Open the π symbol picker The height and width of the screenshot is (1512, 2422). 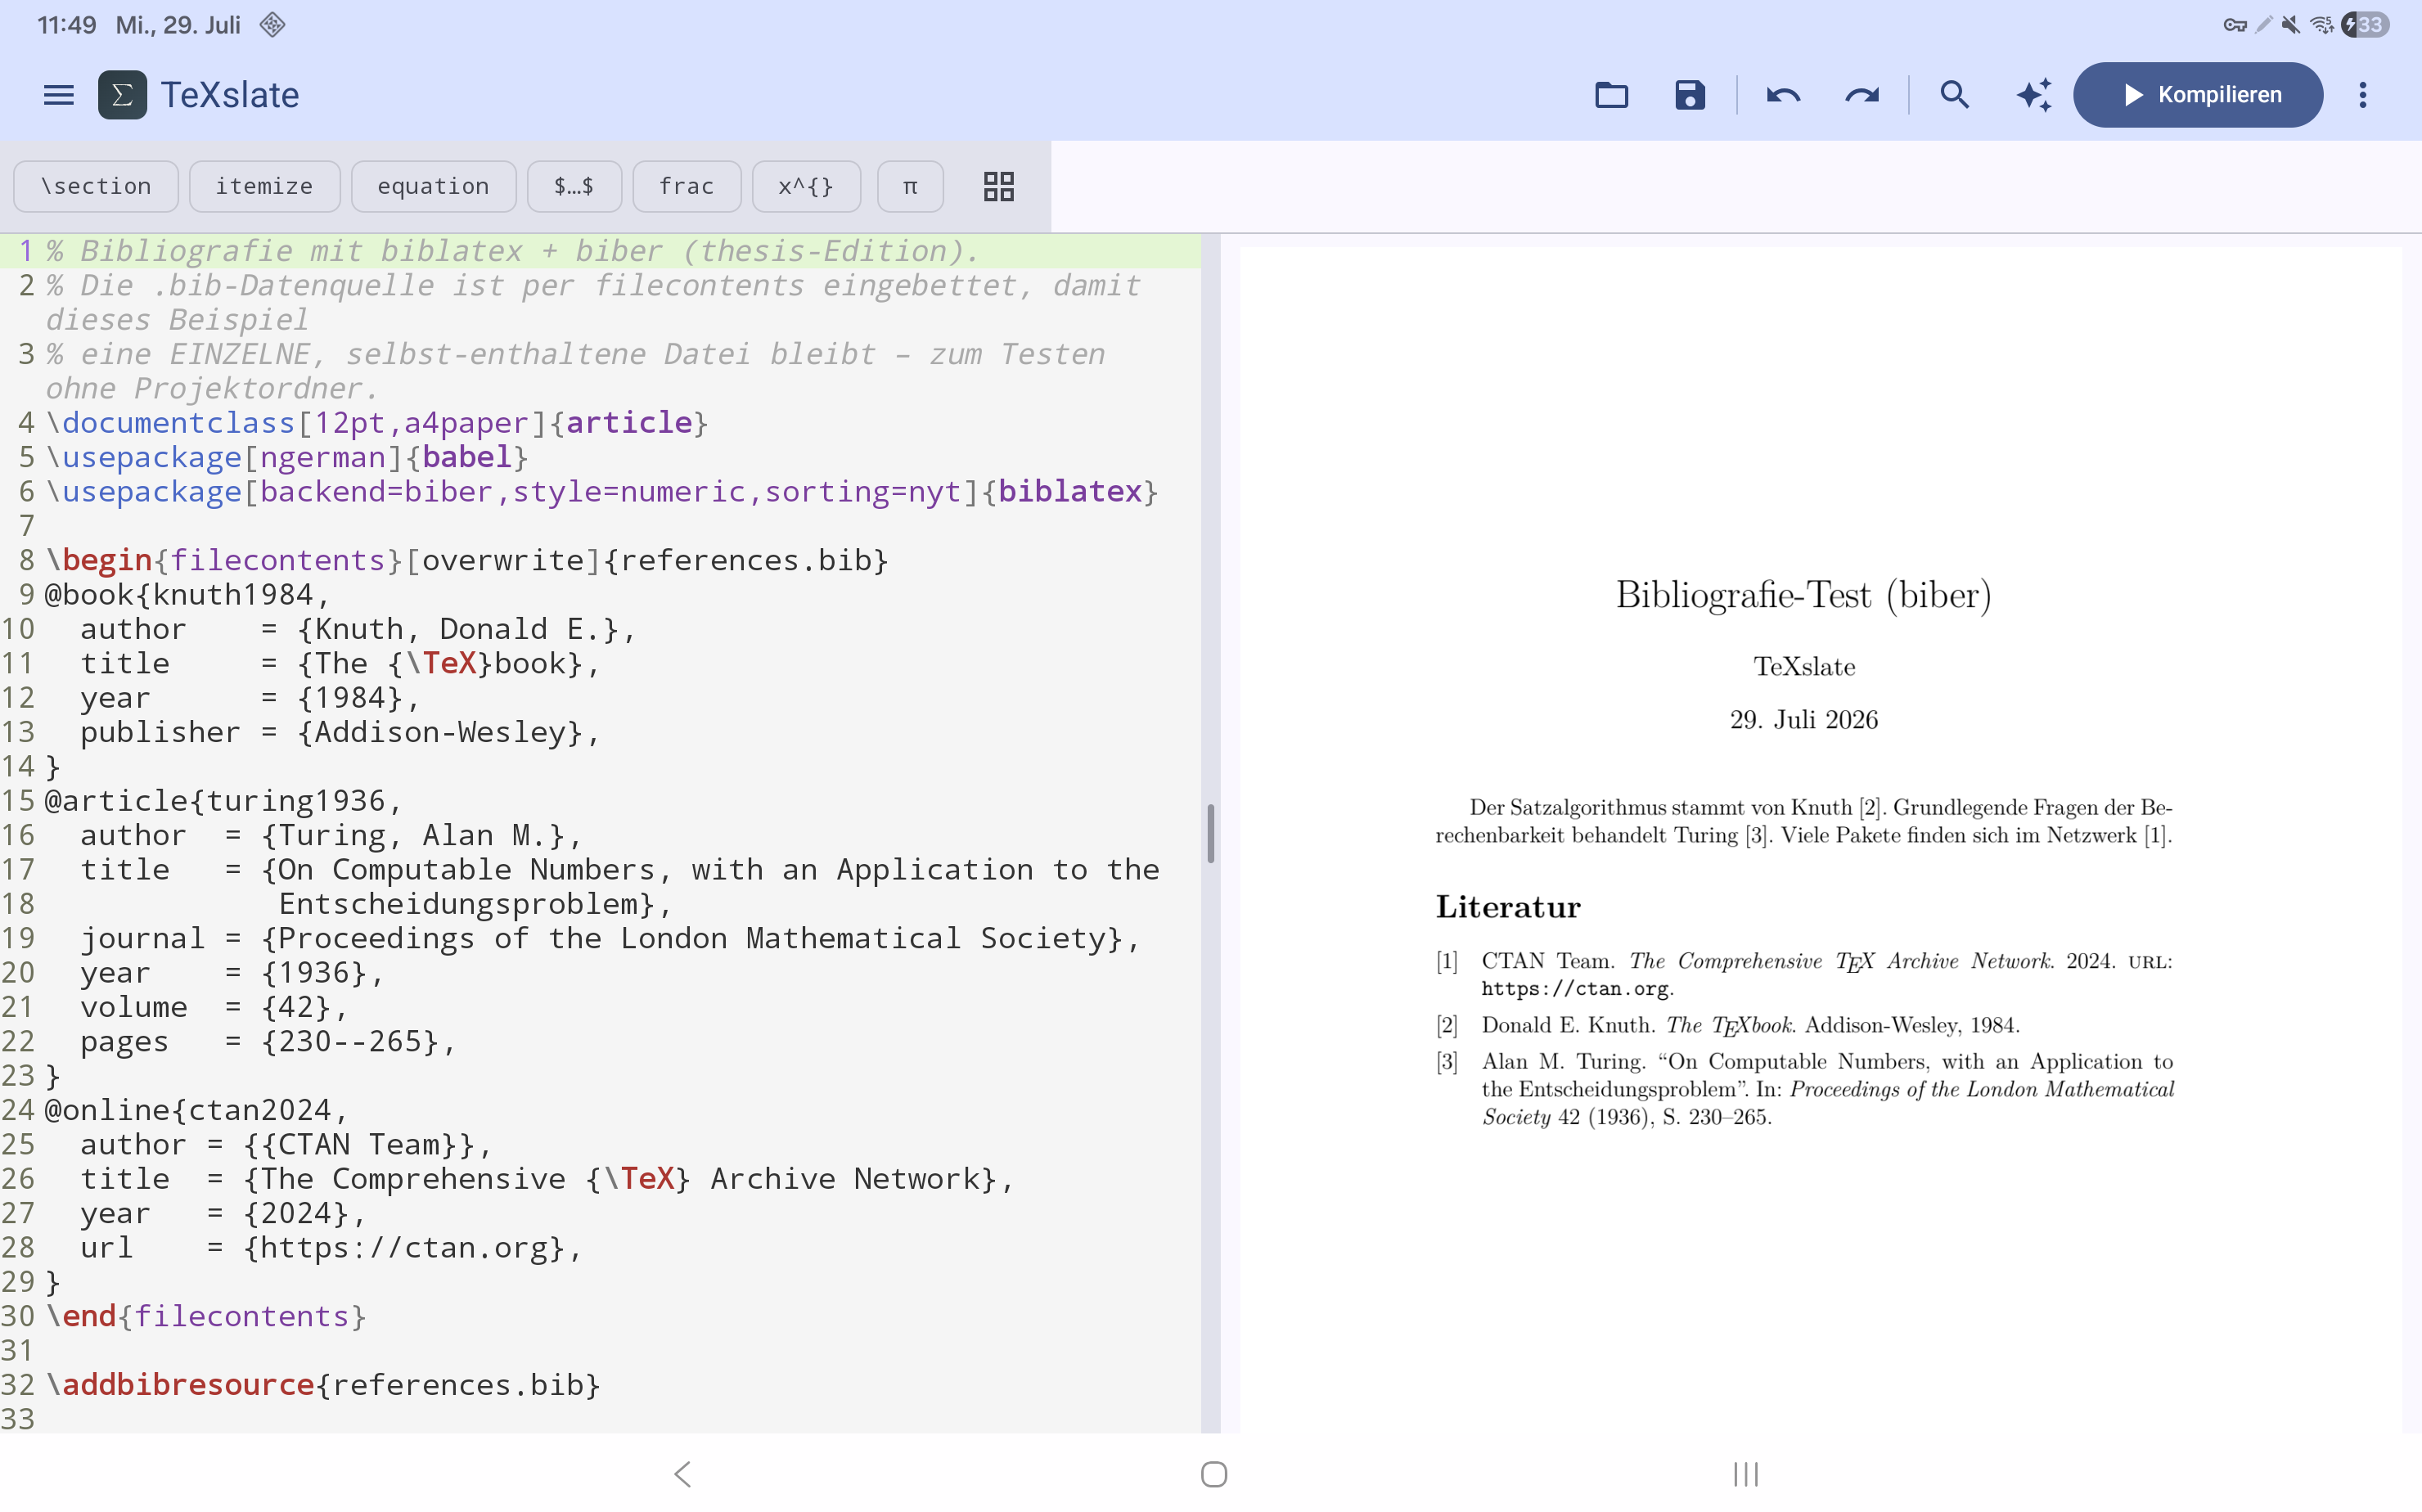pyautogui.click(x=910, y=186)
